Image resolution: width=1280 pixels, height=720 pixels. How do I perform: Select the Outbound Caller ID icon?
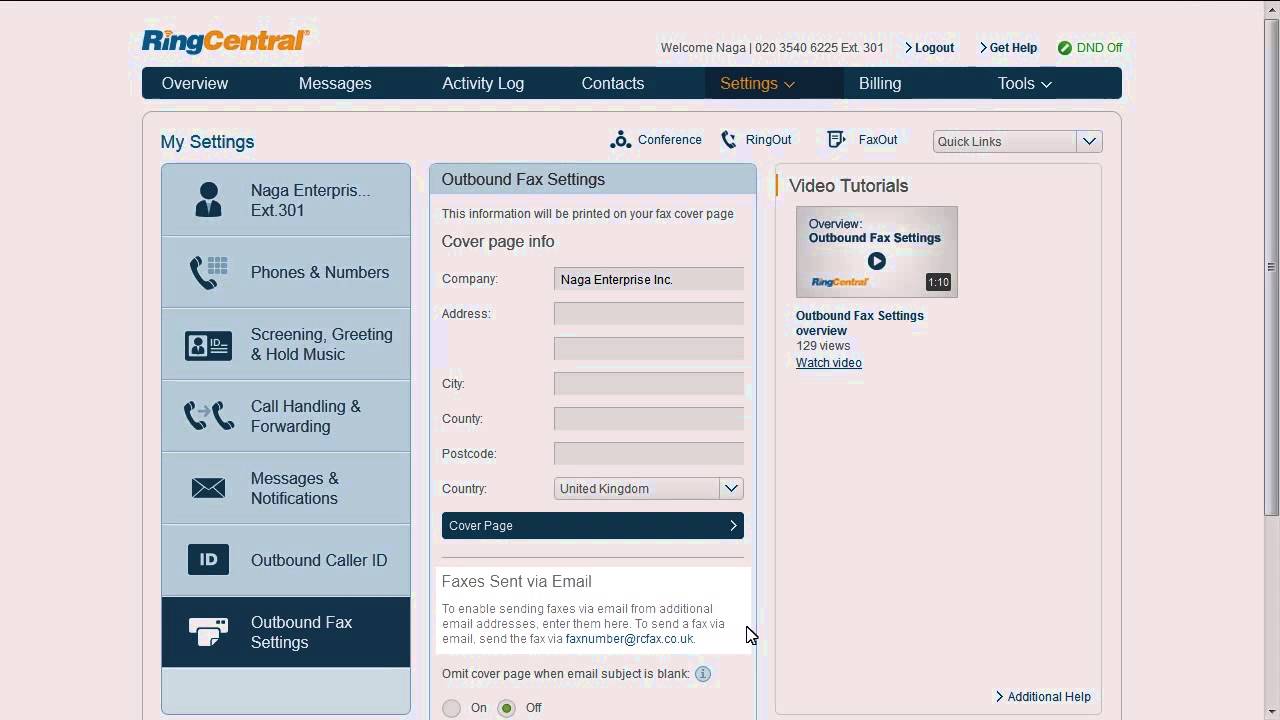click(208, 560)
